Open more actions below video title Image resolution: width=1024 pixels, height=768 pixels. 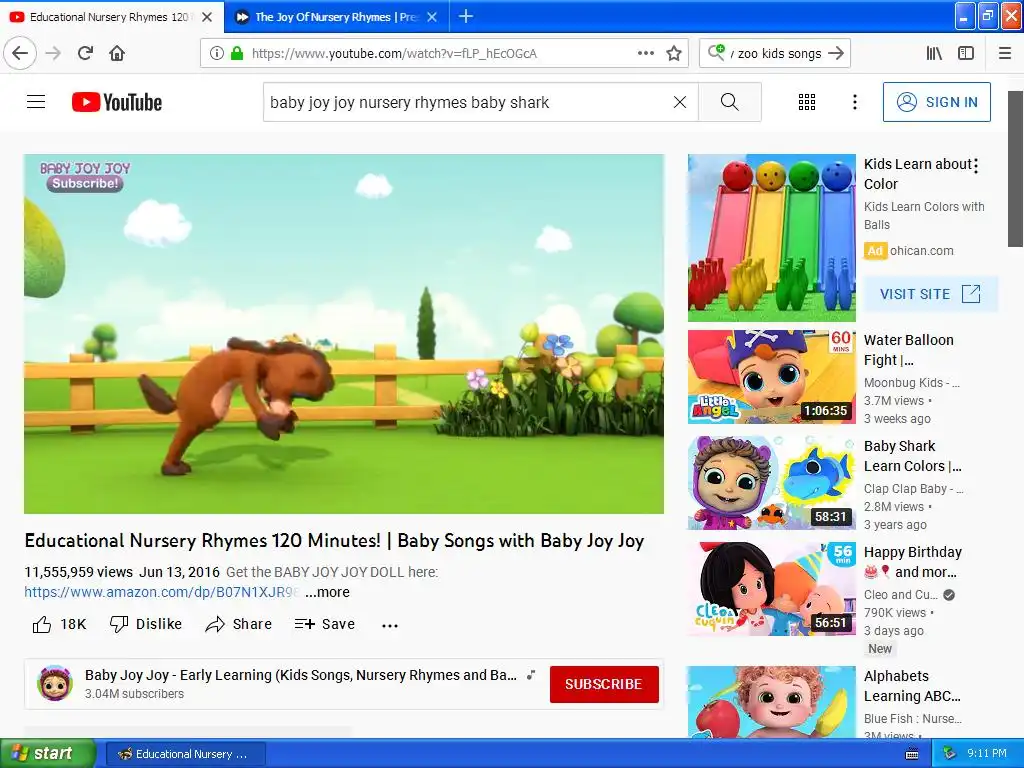tap(390, 625)
